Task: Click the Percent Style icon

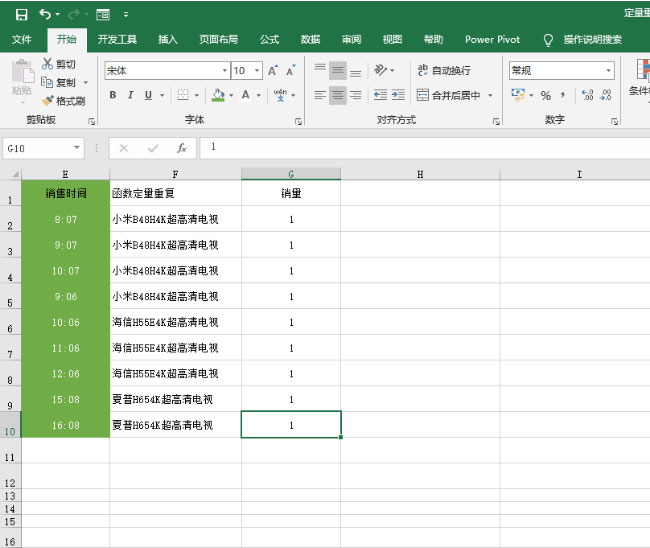Action: (x=546, y=96)
